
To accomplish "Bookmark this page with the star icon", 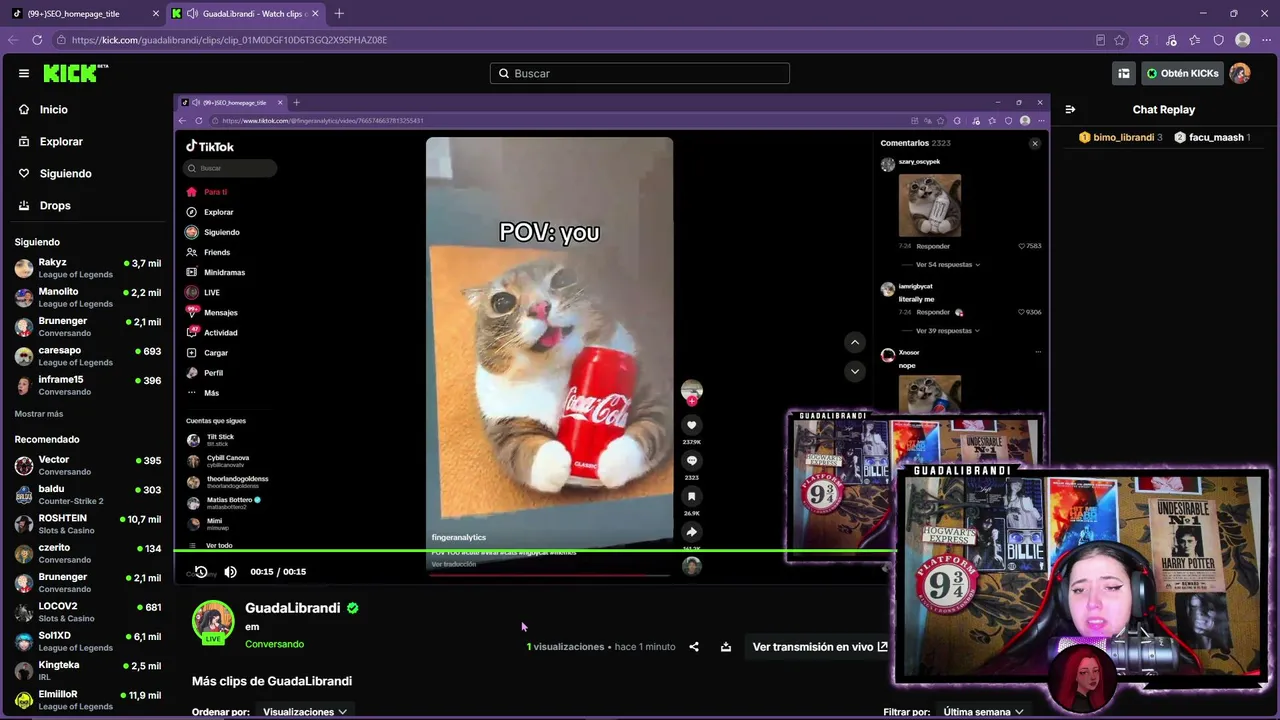I will pos(1120,40).
